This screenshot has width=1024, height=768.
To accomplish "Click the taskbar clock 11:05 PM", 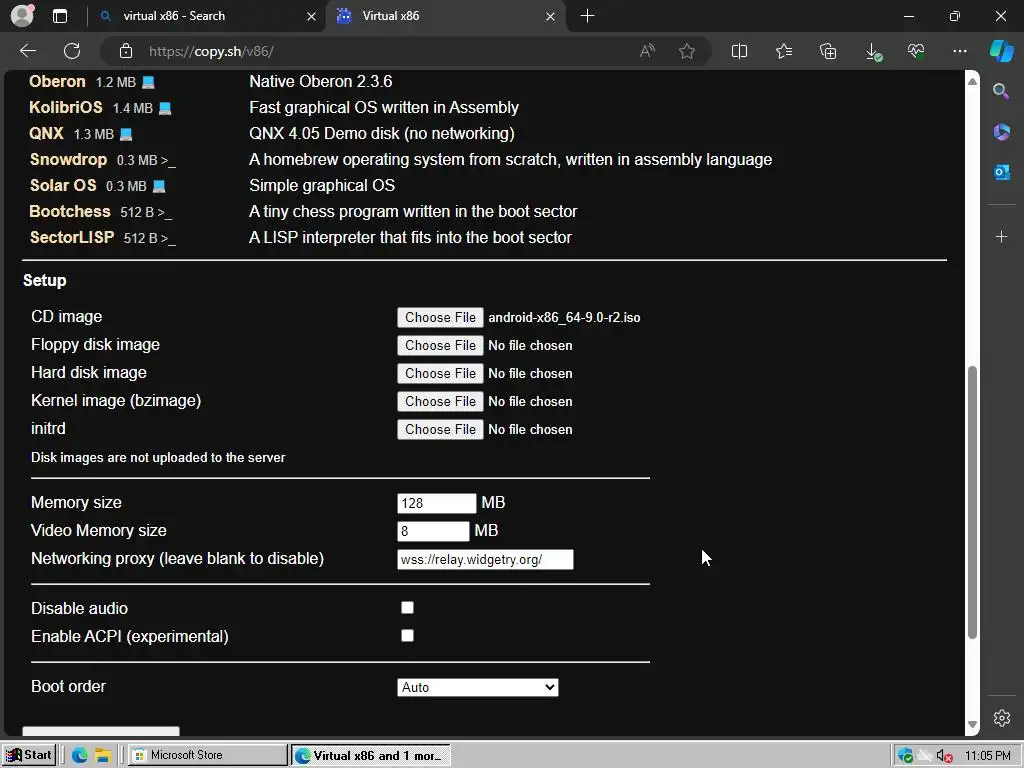I will point(987,756).
